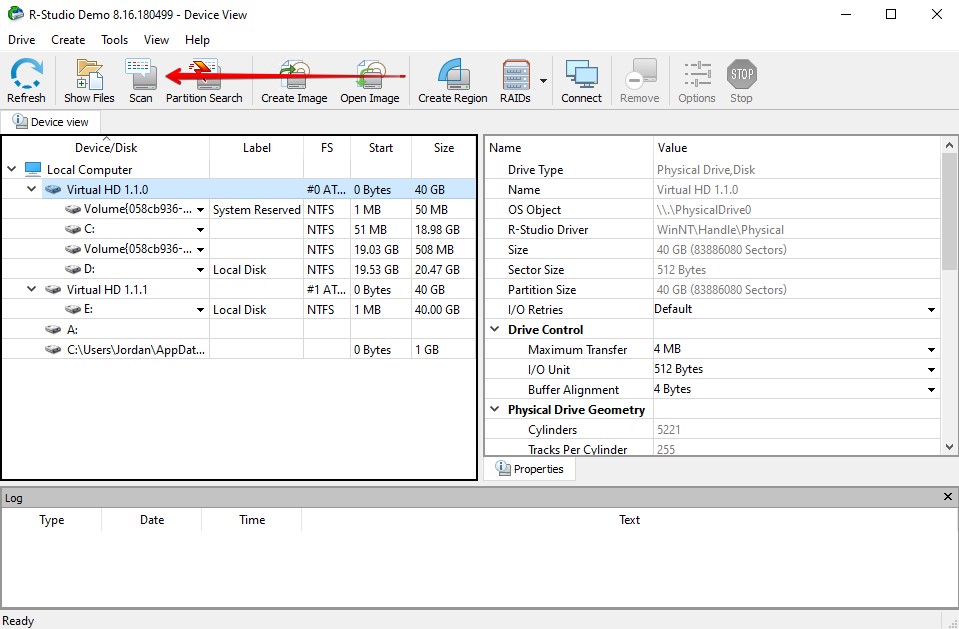Open the RAIDs dropdown arrow

pyautogui.click(x=543, y=80)
